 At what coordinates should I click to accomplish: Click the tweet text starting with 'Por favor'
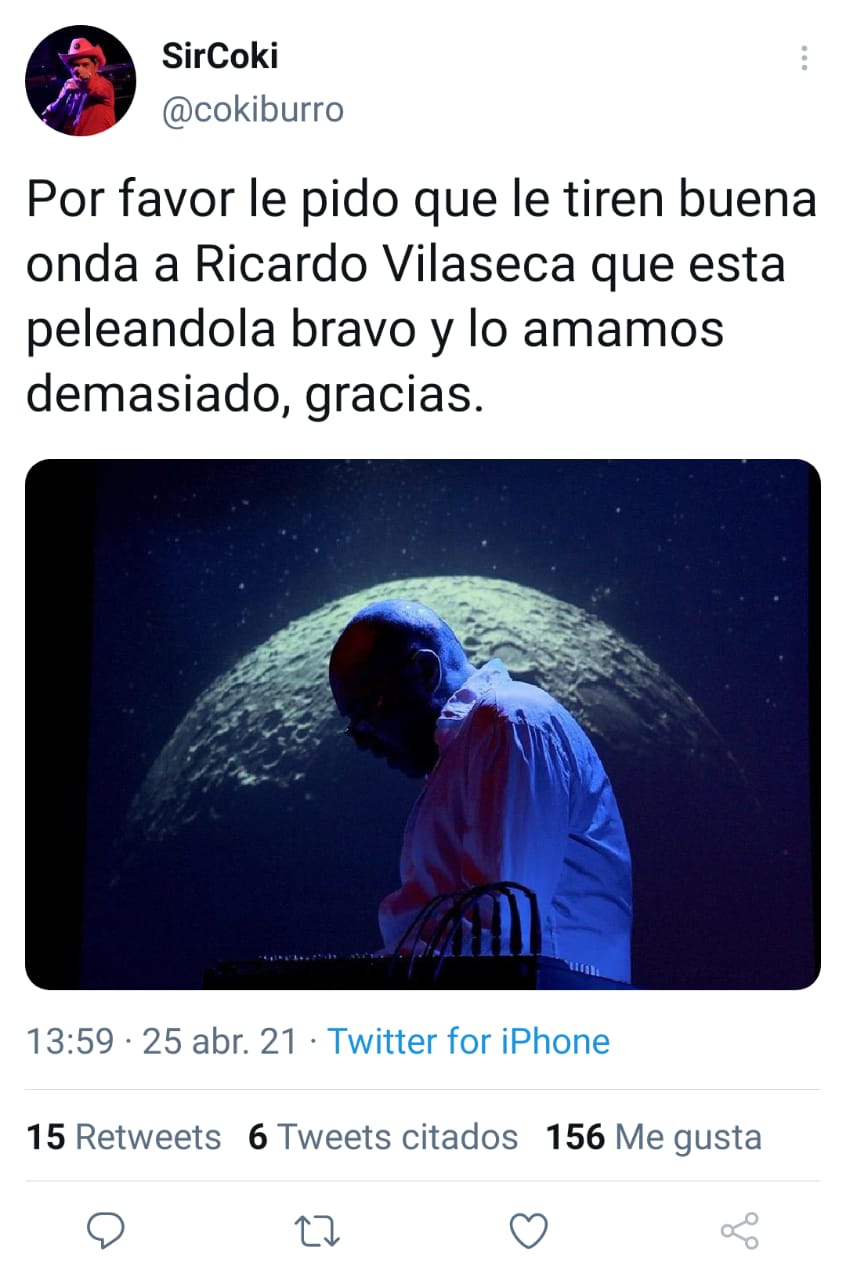422,299
